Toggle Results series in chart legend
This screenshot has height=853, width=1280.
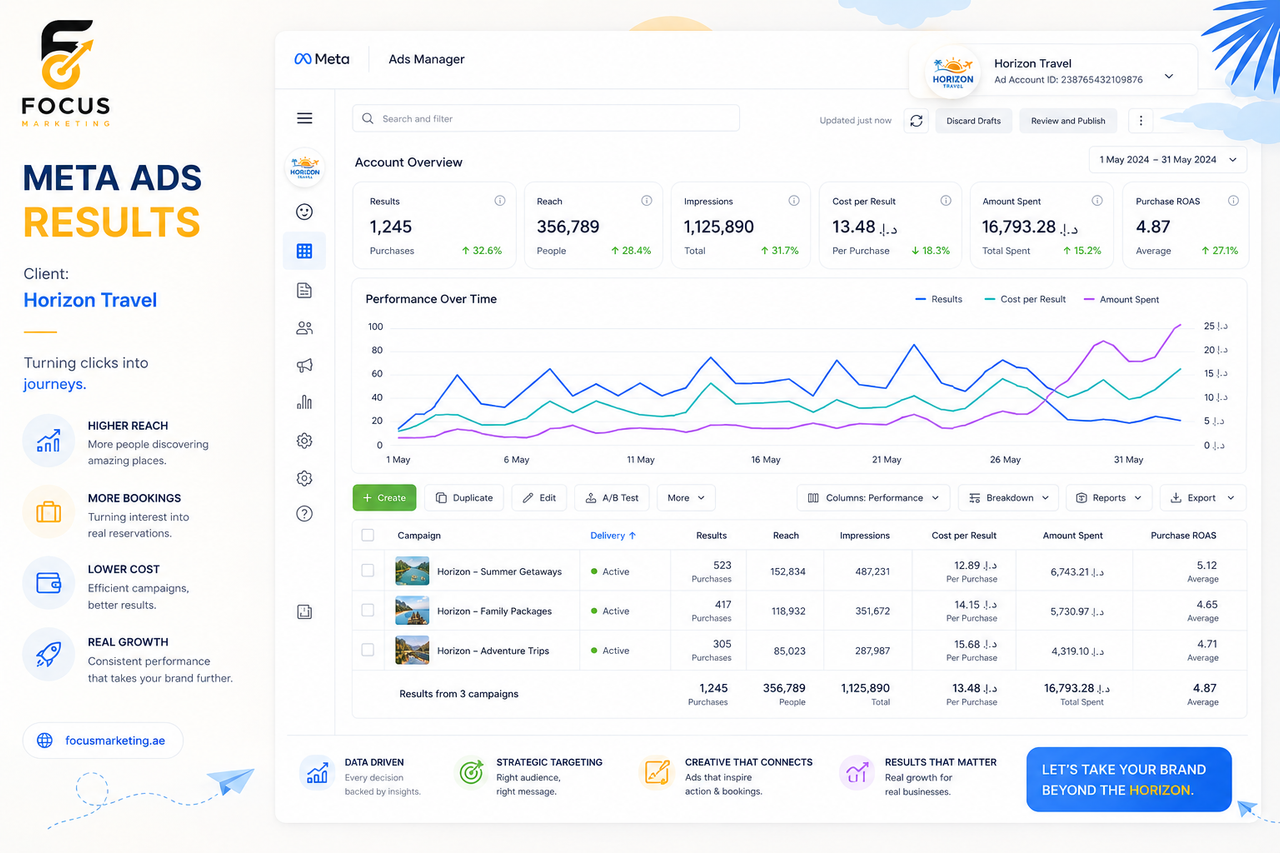[938, 299]
